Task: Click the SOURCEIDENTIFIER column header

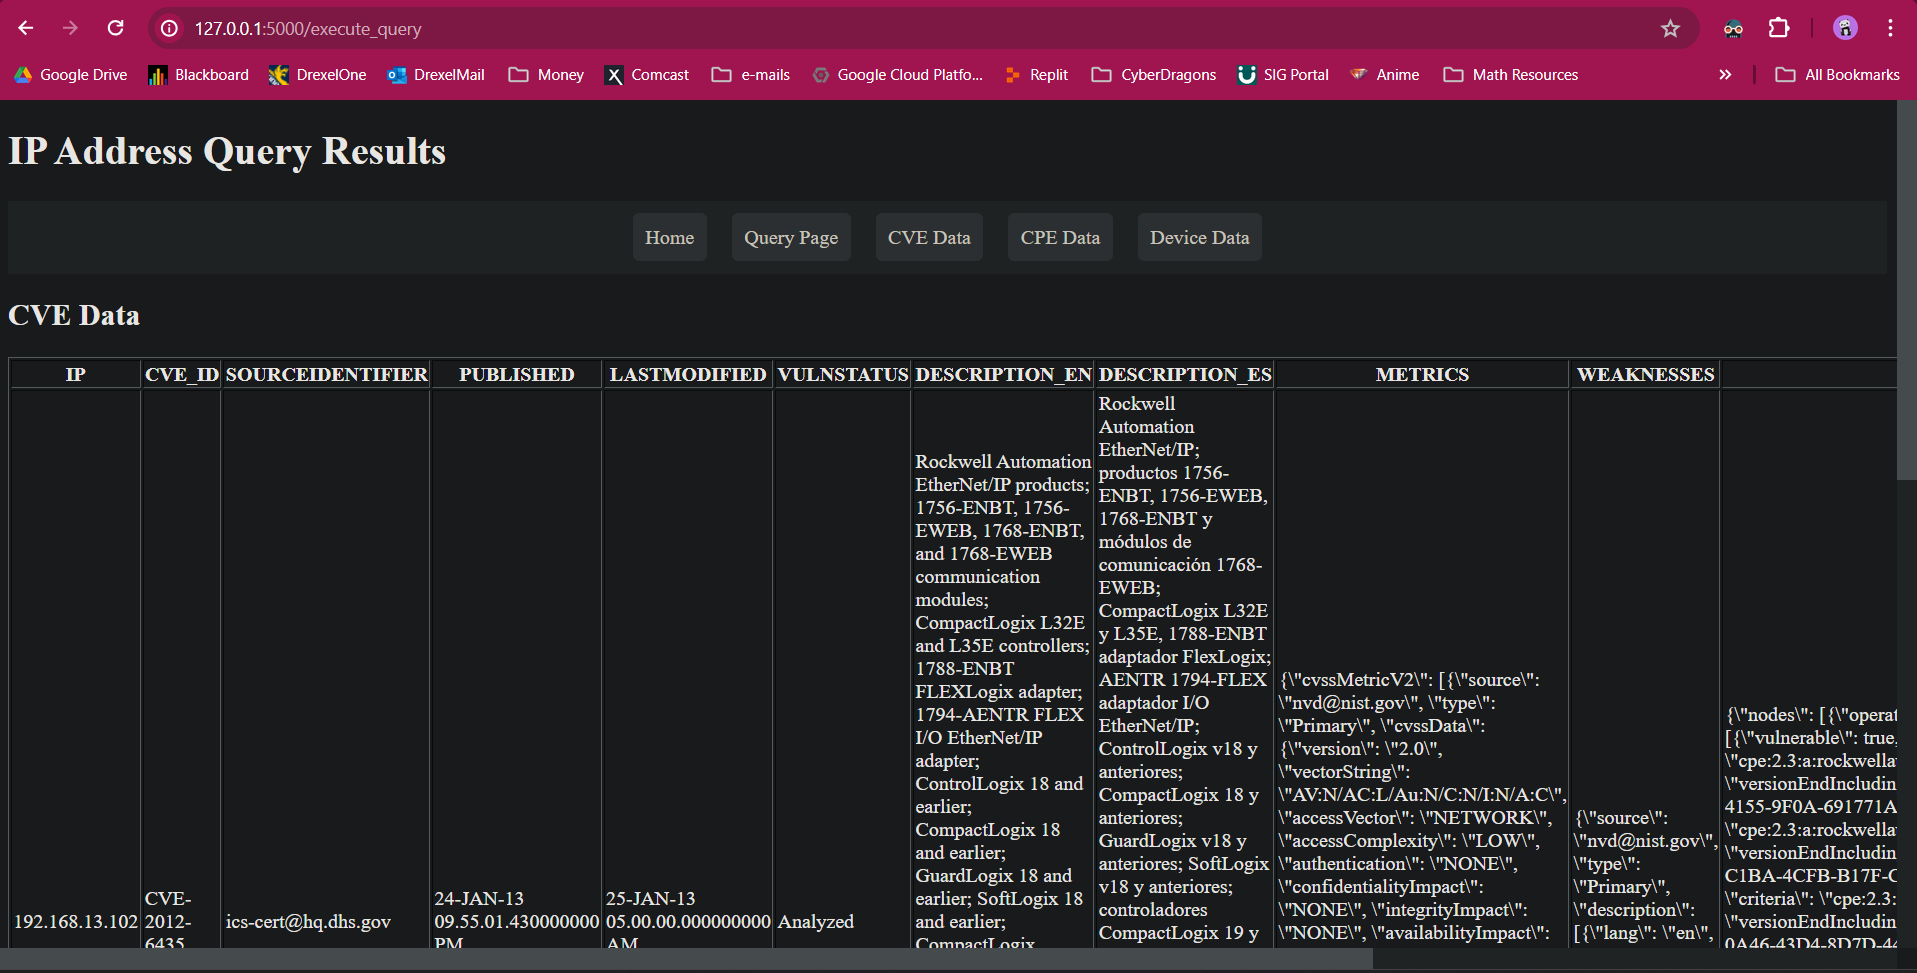Action: (x=326, y=374)
